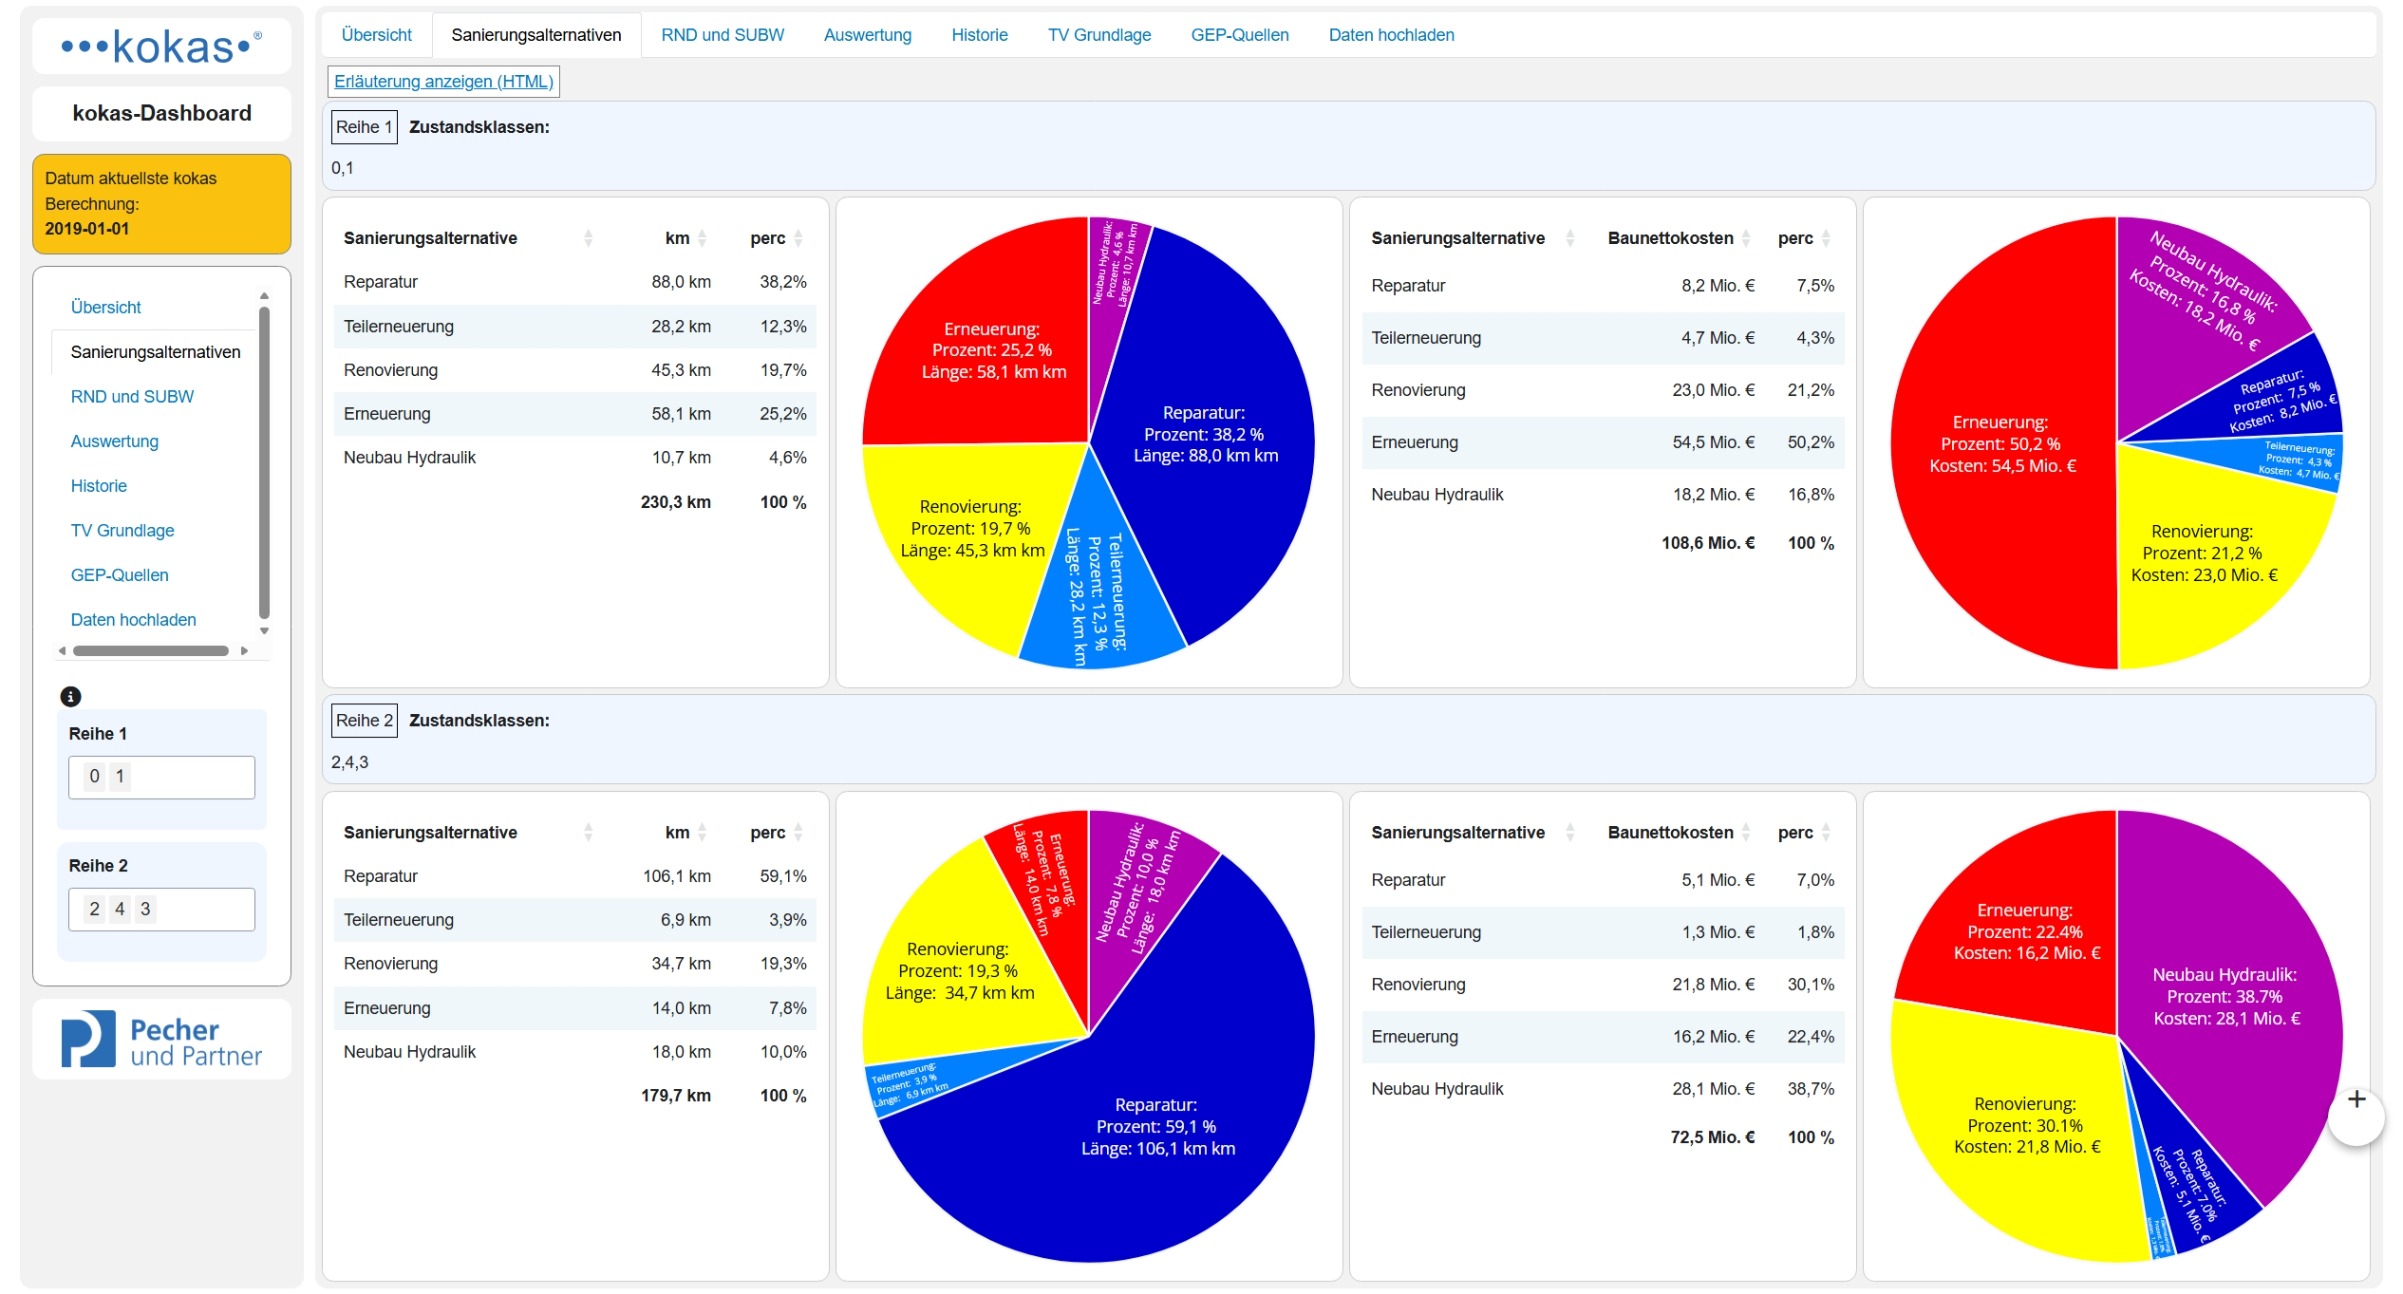Open RND und SUBW in sidebar

pos(132,397)
